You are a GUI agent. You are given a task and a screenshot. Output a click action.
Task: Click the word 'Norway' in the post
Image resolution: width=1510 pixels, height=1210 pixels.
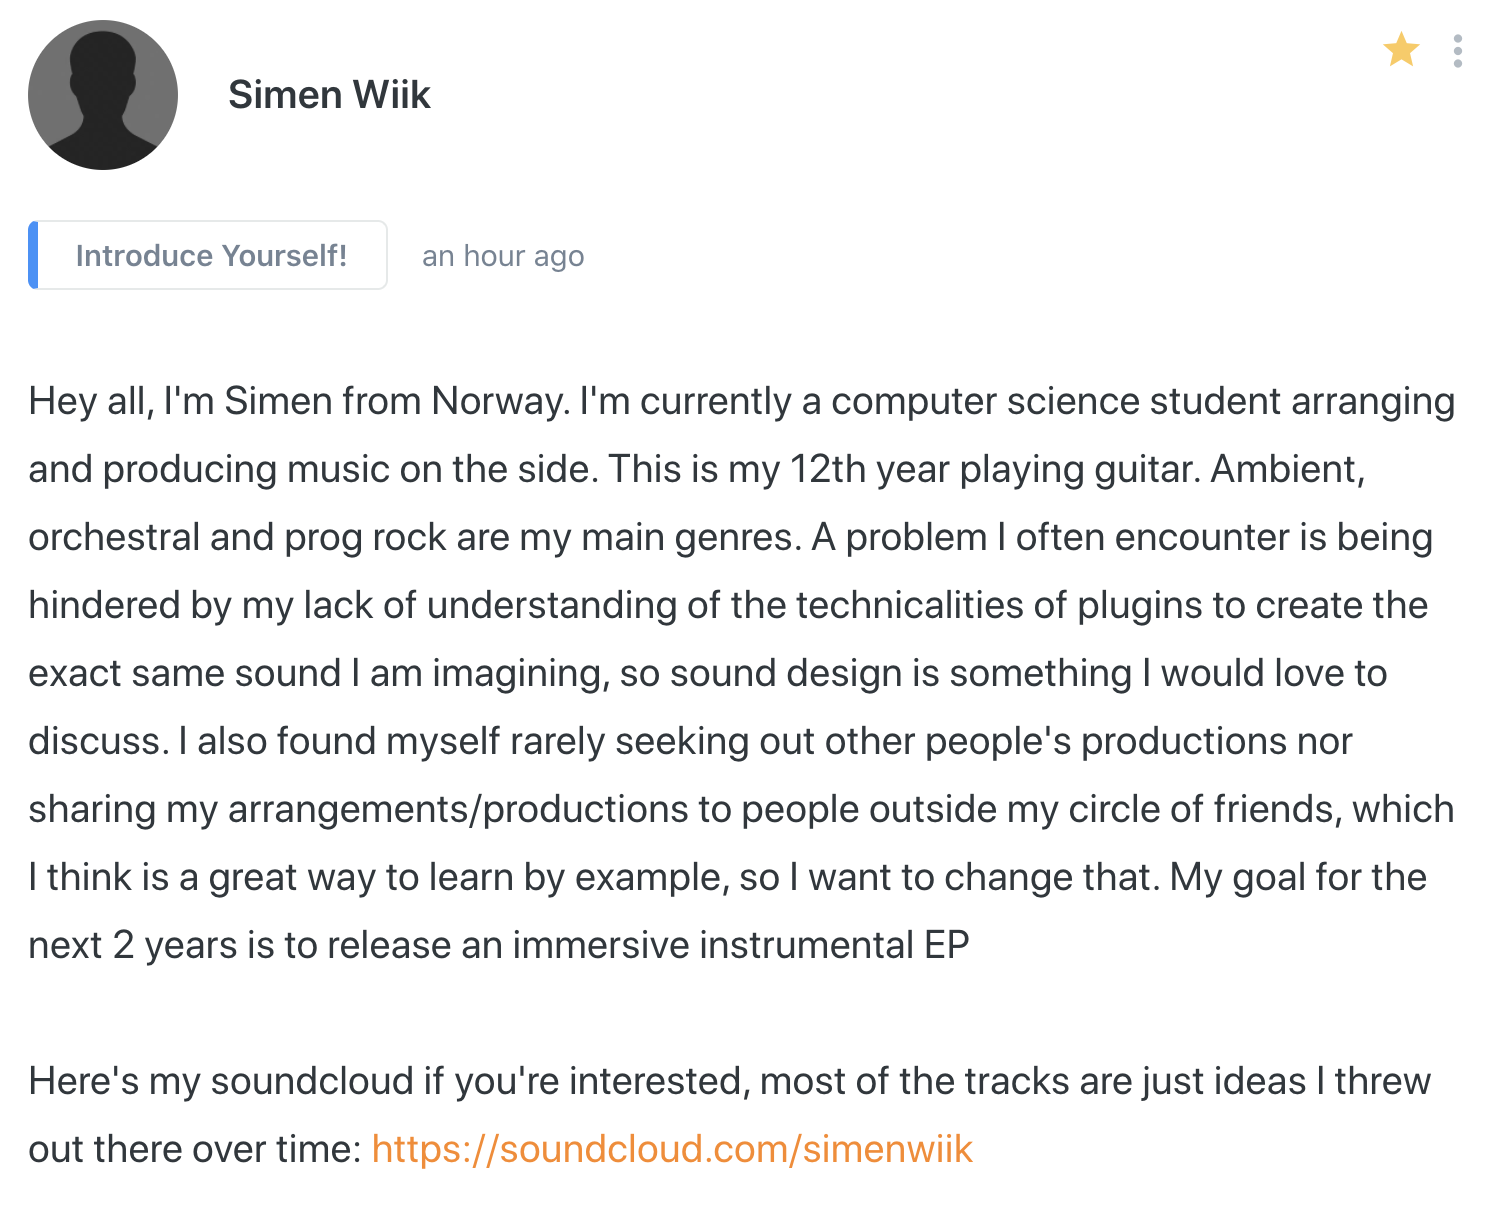[x=499, y=401]
